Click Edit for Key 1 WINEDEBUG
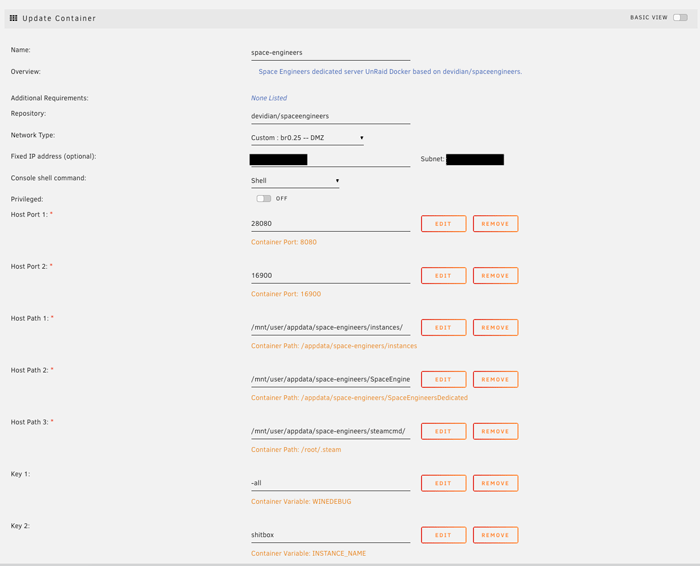 (443, 483)
